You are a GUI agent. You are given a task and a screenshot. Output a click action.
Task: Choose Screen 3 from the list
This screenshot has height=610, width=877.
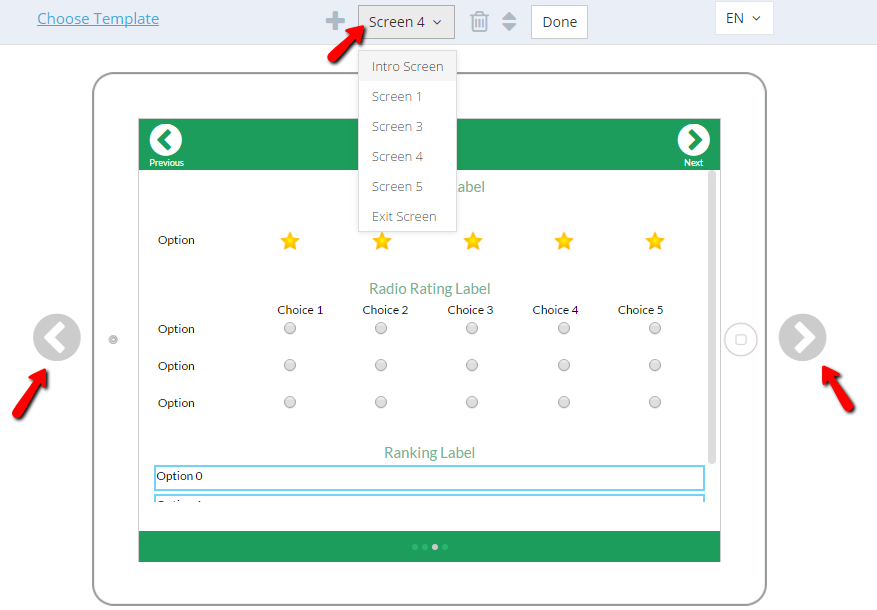click(407, 126)
